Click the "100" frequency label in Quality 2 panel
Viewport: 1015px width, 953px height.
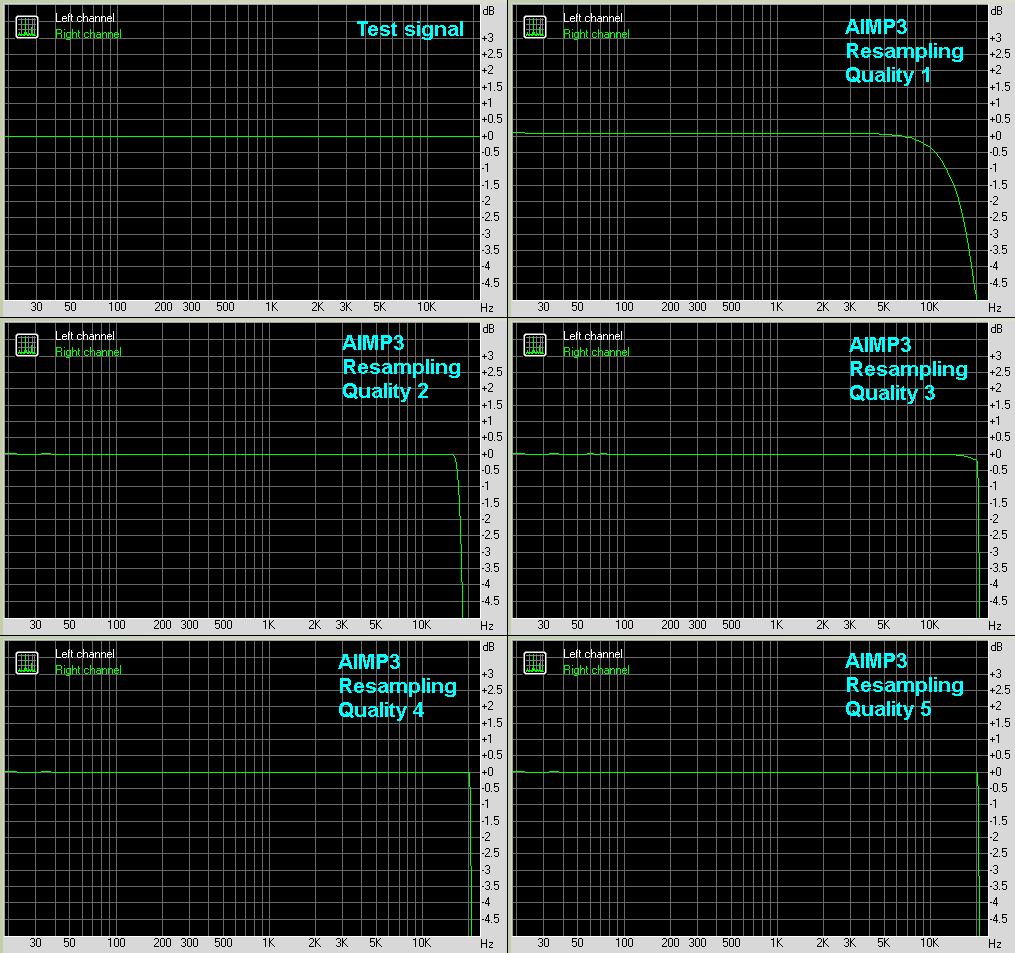tap(116, 625)
